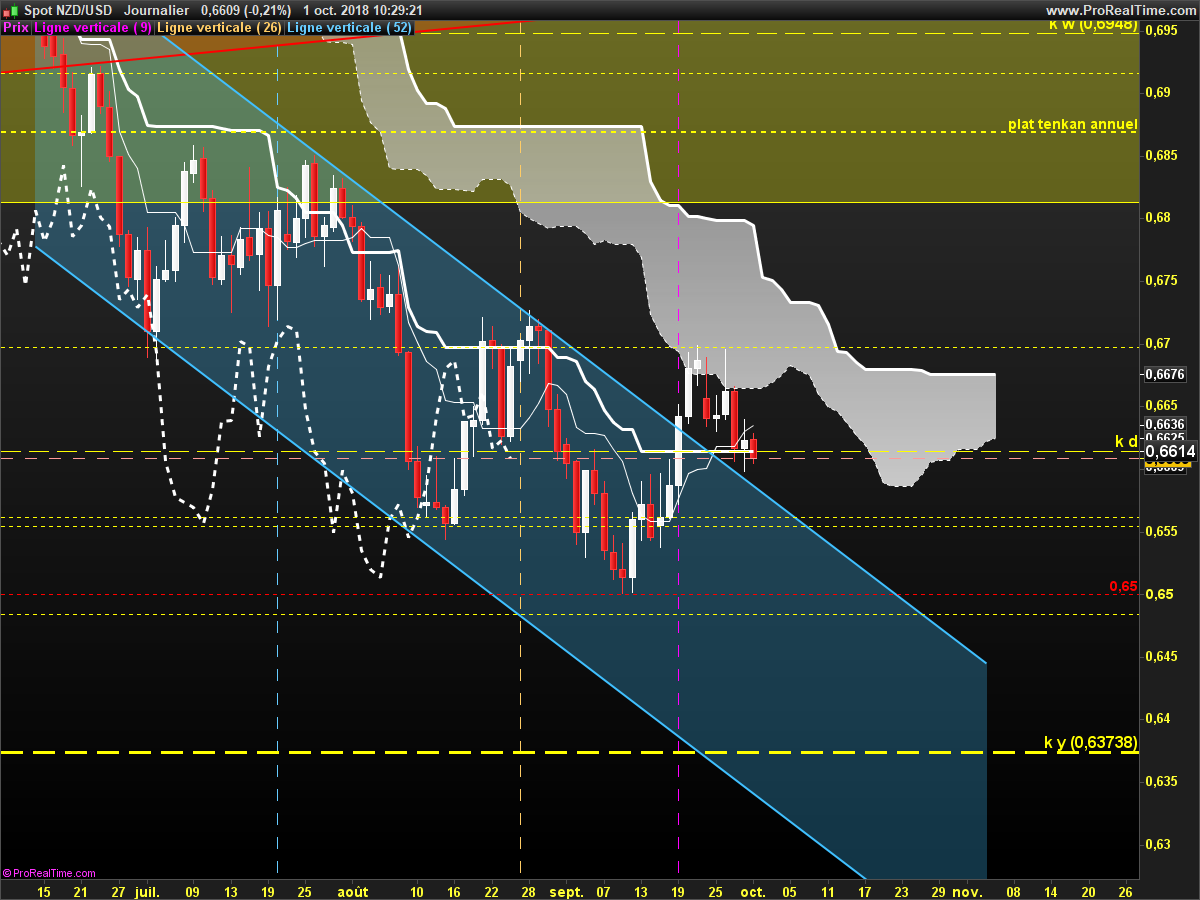Viewport: 1200px width, 900px height.
Task: Click the 27 date label before juil.
Action: [119, 890]
